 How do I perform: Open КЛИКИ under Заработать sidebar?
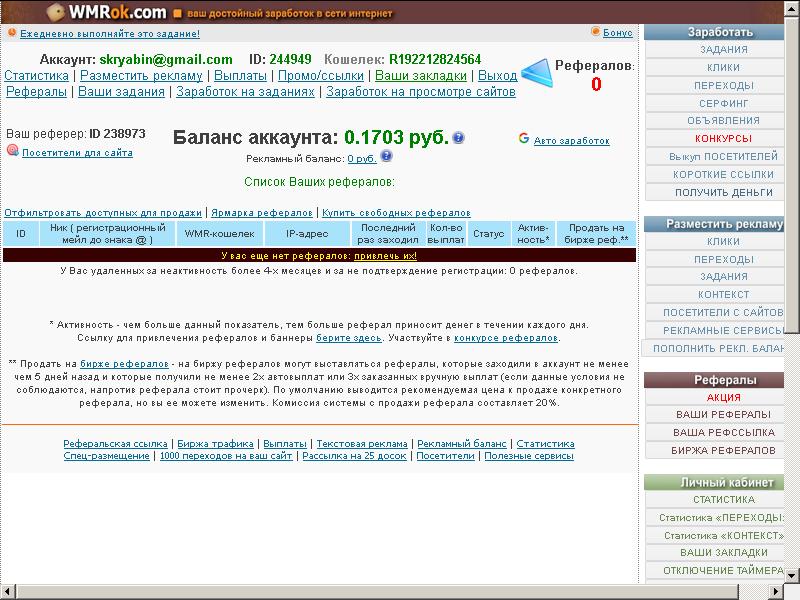click(x=715, y=67)
